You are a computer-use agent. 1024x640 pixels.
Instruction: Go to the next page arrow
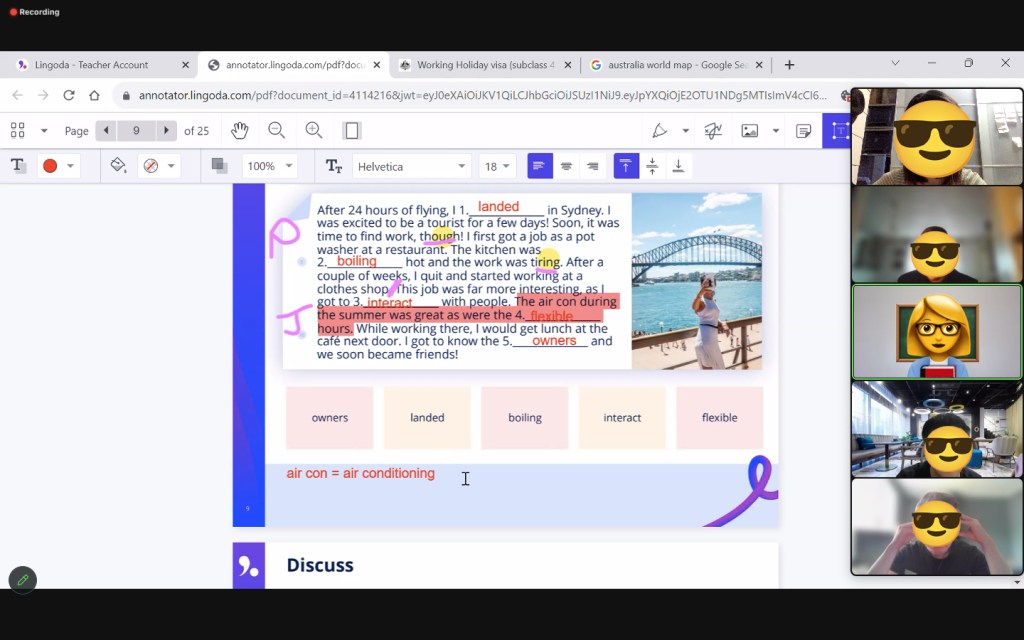[x=166, y=131]
